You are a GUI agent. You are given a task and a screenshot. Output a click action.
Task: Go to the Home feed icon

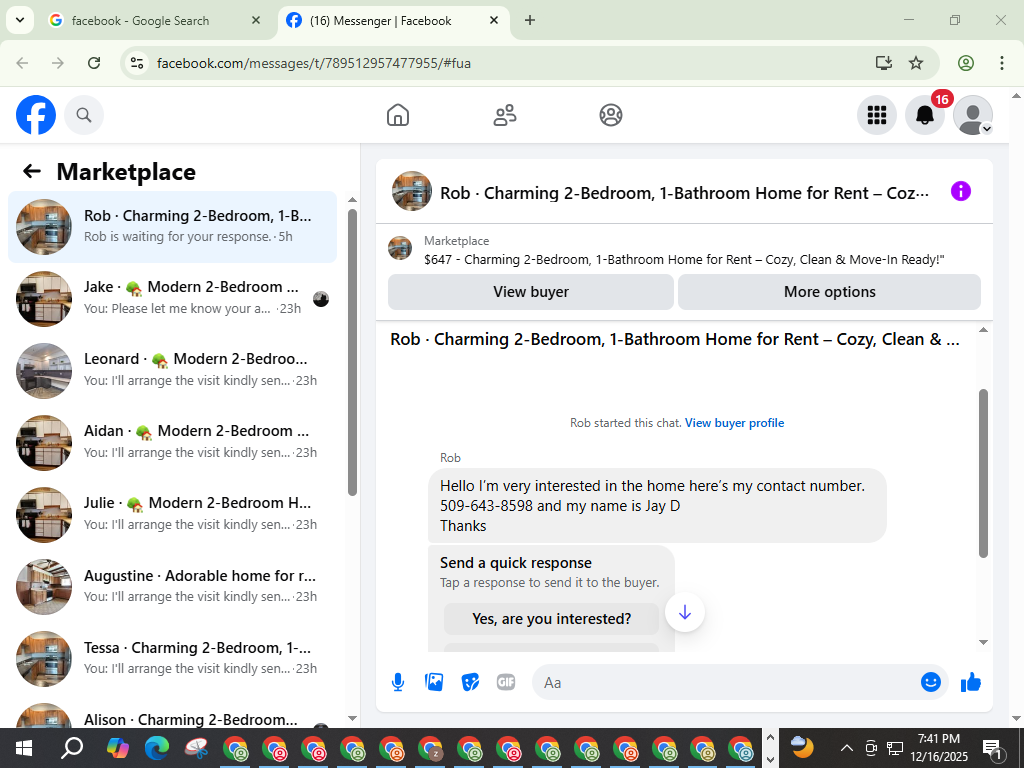[398, 115]
